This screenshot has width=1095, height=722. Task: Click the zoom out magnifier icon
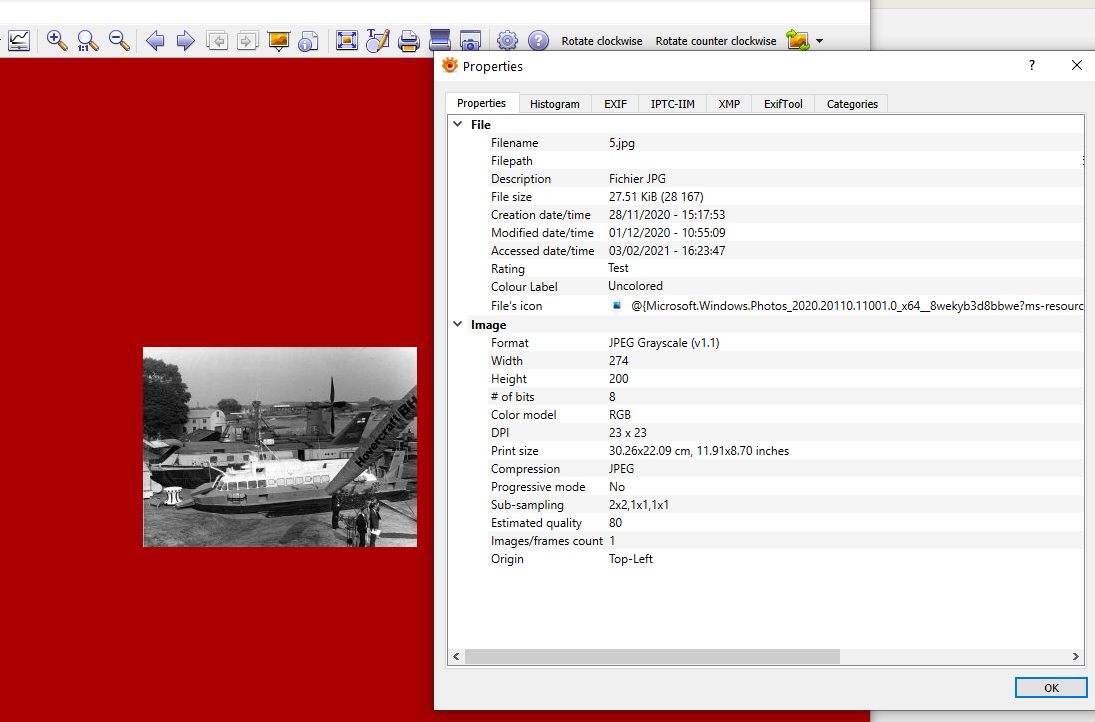coord(119,41)
